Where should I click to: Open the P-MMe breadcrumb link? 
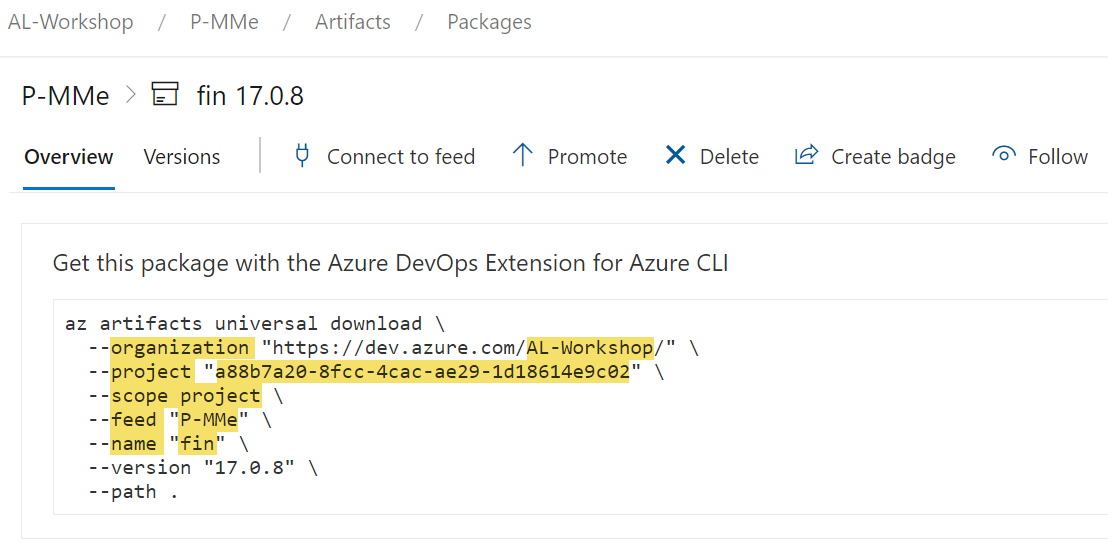coord(224,22)
